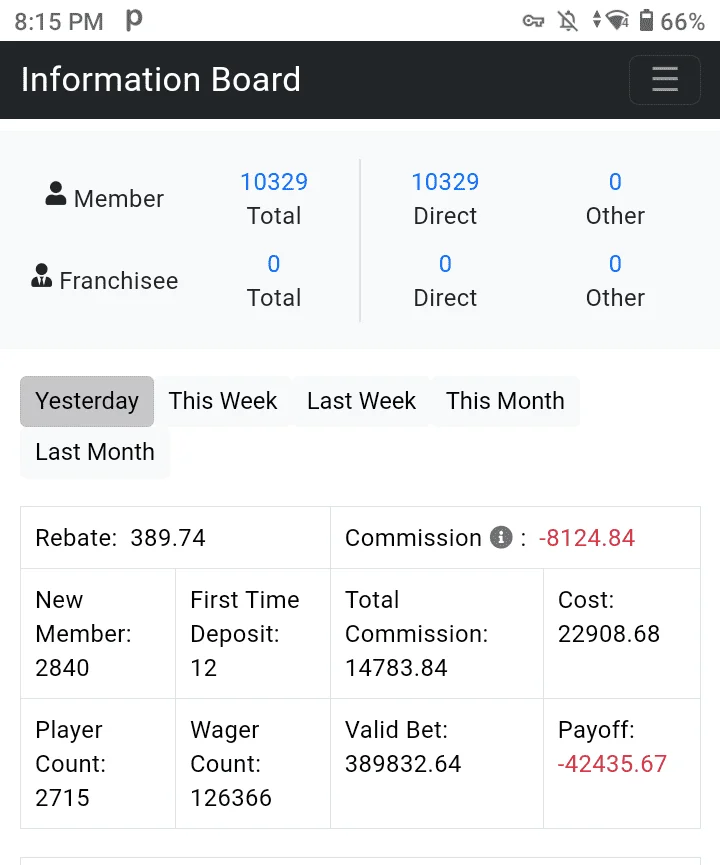Open Franchisee direct count link
Image resolution: width=720 pixels, height=865 pixels.
(x=445, y=264)
